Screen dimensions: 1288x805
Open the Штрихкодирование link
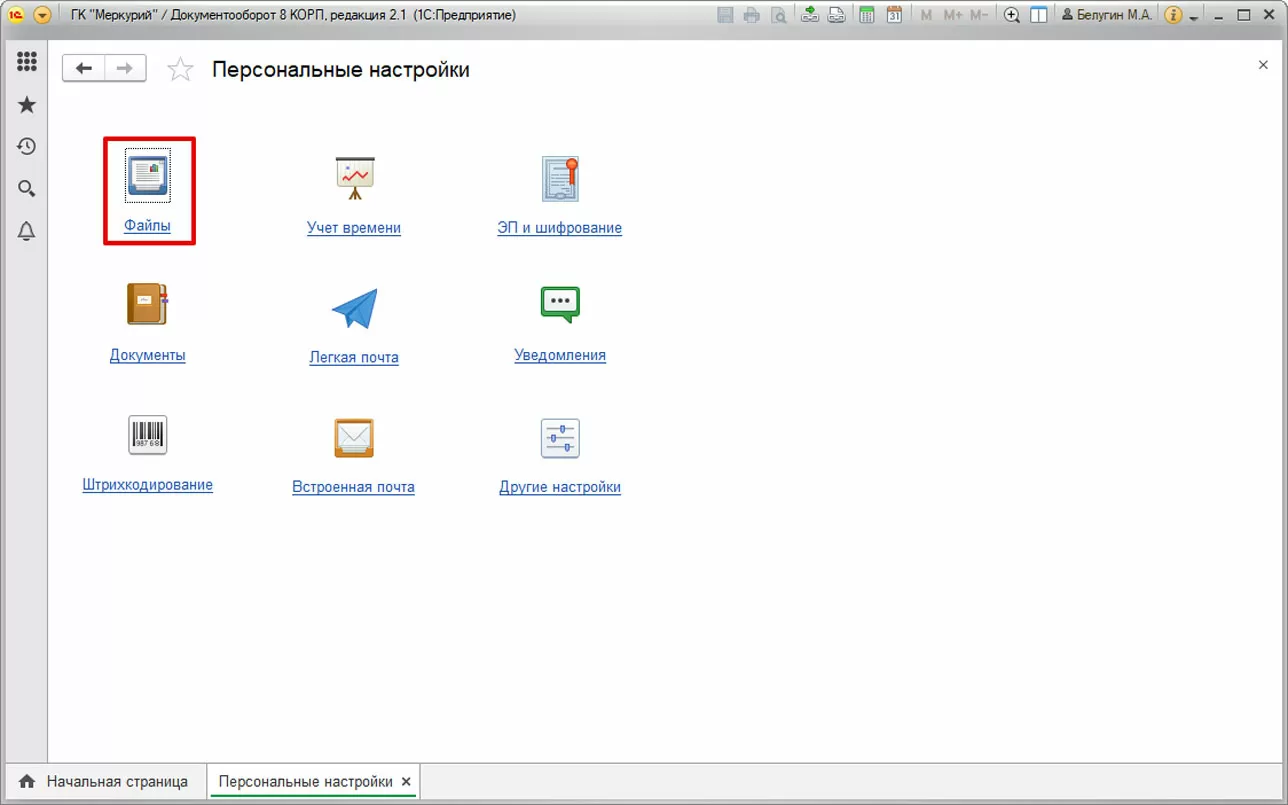point(148,485)
